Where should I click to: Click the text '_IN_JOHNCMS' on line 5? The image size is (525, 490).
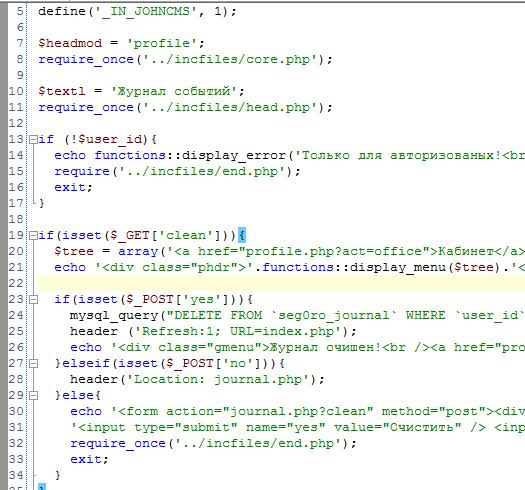[x=150, y=12]
